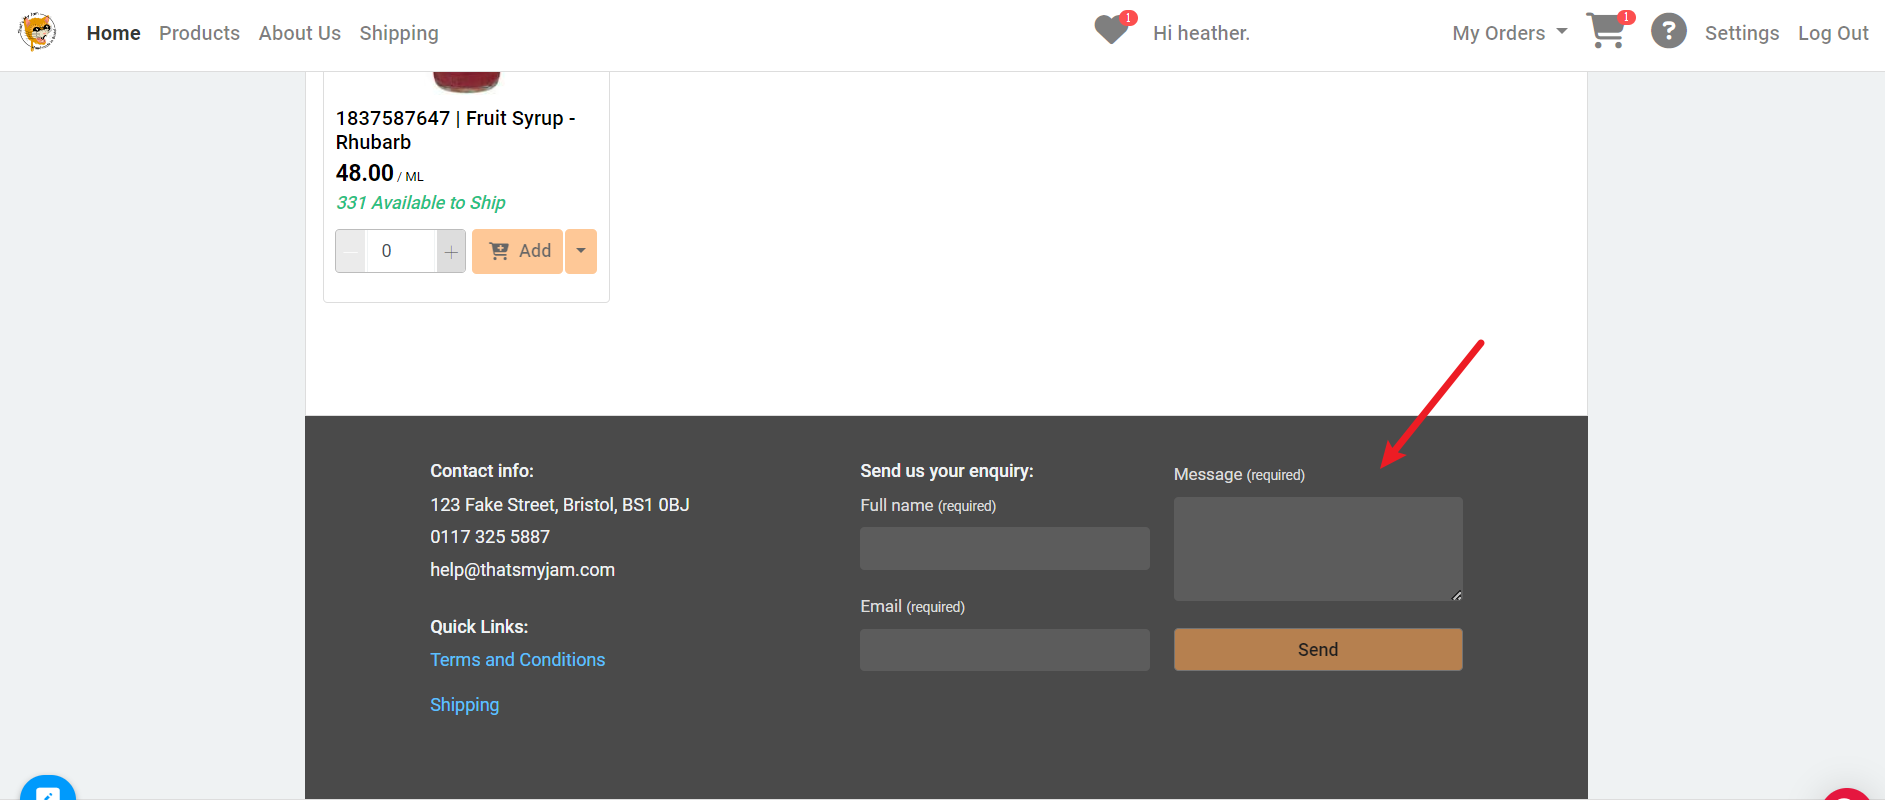Click the 48.00 price text
Viewport: 1885px width, 800px height.
pyautogui.click(x=365, y=173)
